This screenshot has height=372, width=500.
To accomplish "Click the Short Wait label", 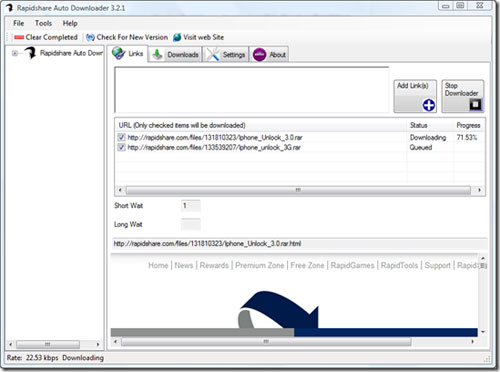I will click(x=128, y=206).
